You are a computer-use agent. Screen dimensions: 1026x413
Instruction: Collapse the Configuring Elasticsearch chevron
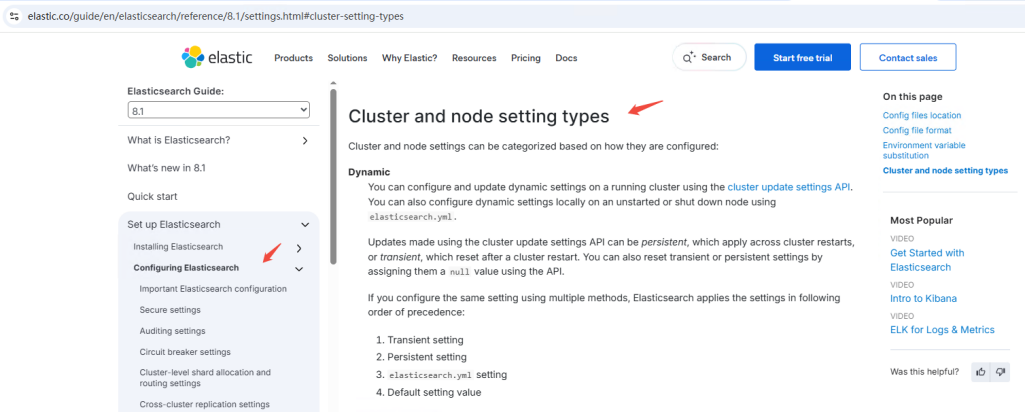[299, 268]
